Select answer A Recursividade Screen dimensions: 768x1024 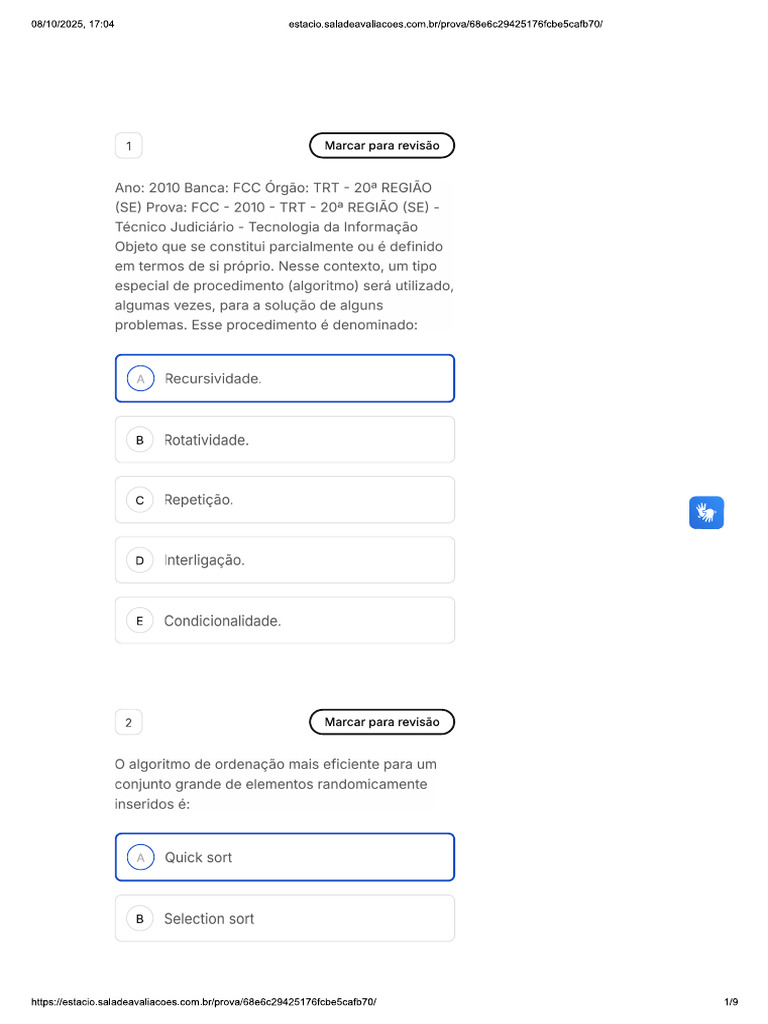(x=285, y=379)
